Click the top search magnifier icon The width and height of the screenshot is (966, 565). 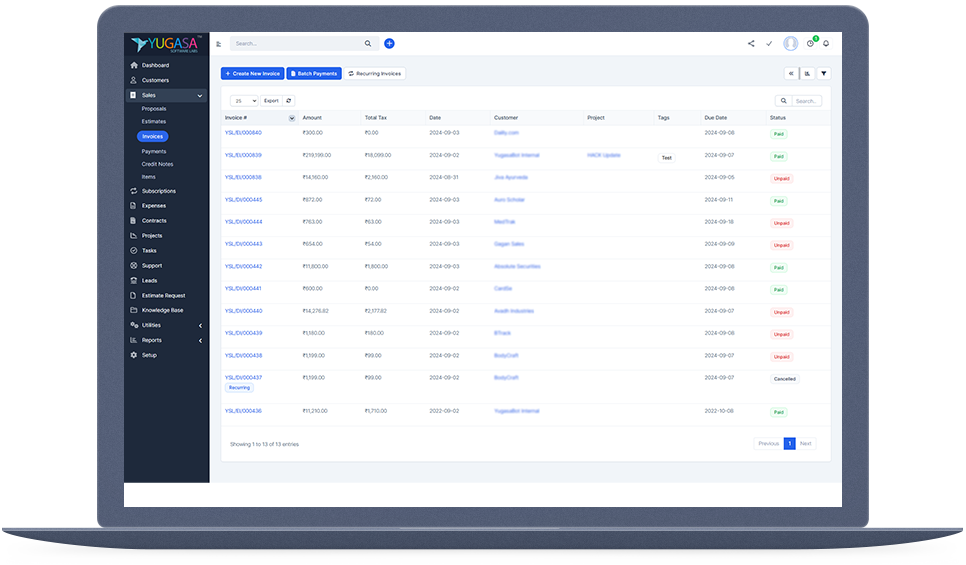(368, 44)
